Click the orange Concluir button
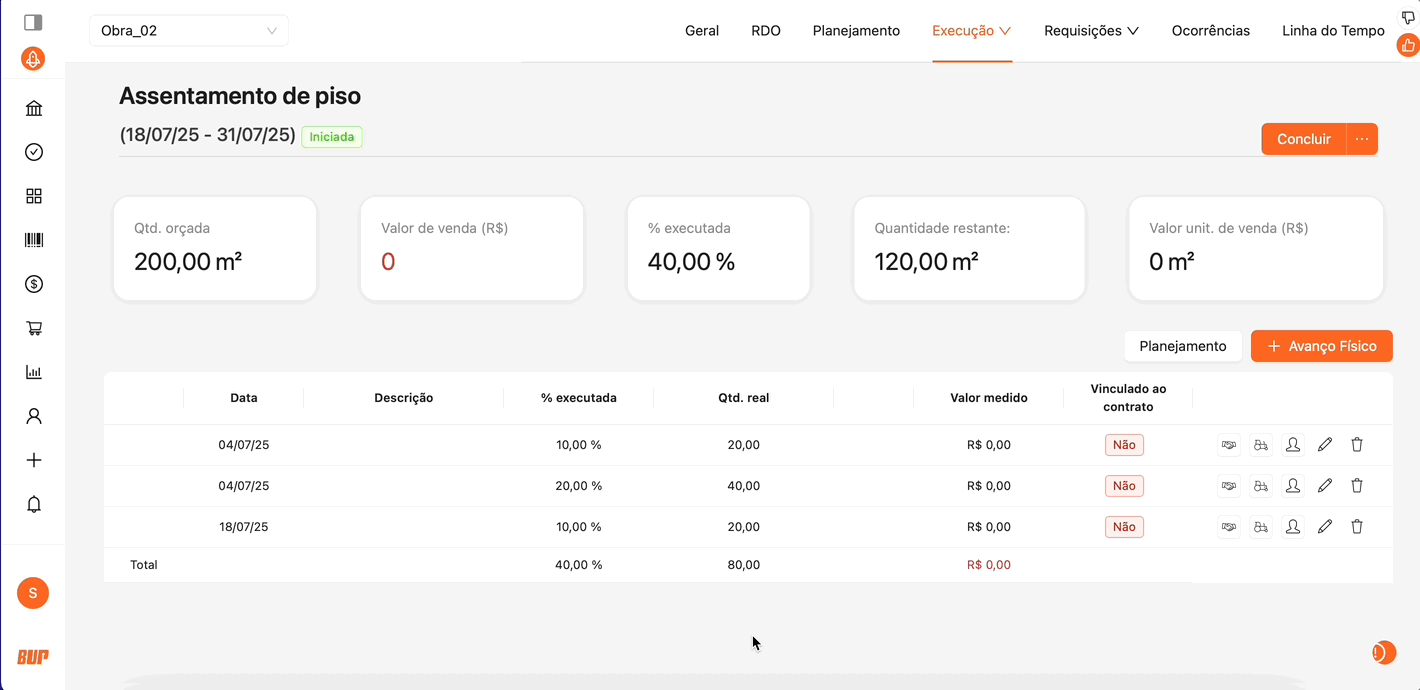1420x690 pixels. pyautogui.click(x=1304, y=139)
